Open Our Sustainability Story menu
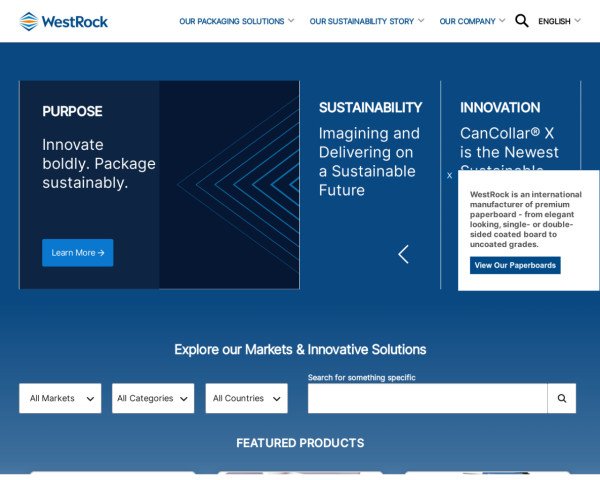The width and height of the screenshot is (600, 480). tap(367, 21)
